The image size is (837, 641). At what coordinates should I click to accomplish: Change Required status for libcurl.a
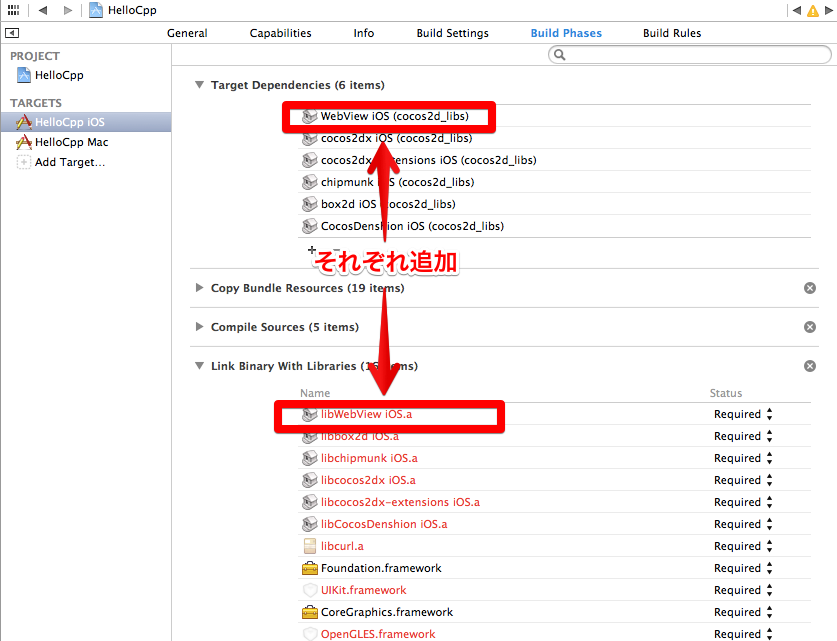743,546
